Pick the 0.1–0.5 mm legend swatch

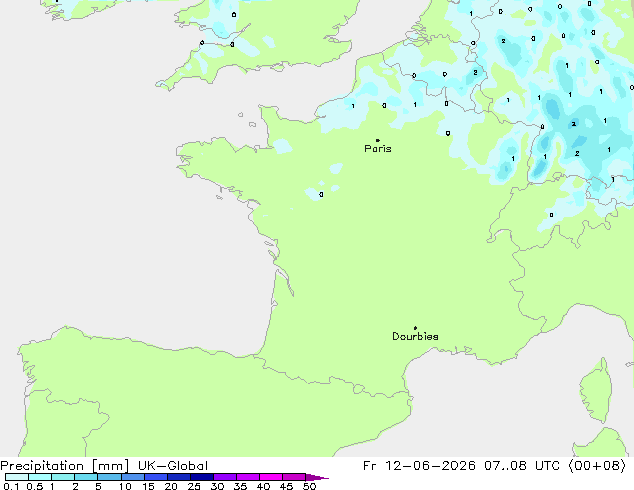coord(17,477)
